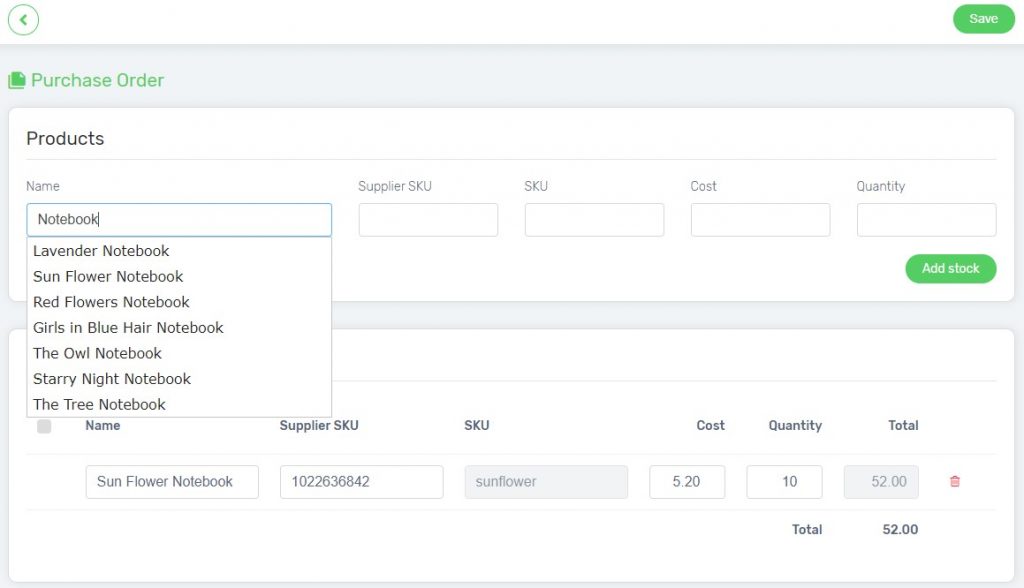Image resolution: width=1024 pixels, height=588 pixels.
Task: Click the Purchase Order document icon
Action: [17, 79]
